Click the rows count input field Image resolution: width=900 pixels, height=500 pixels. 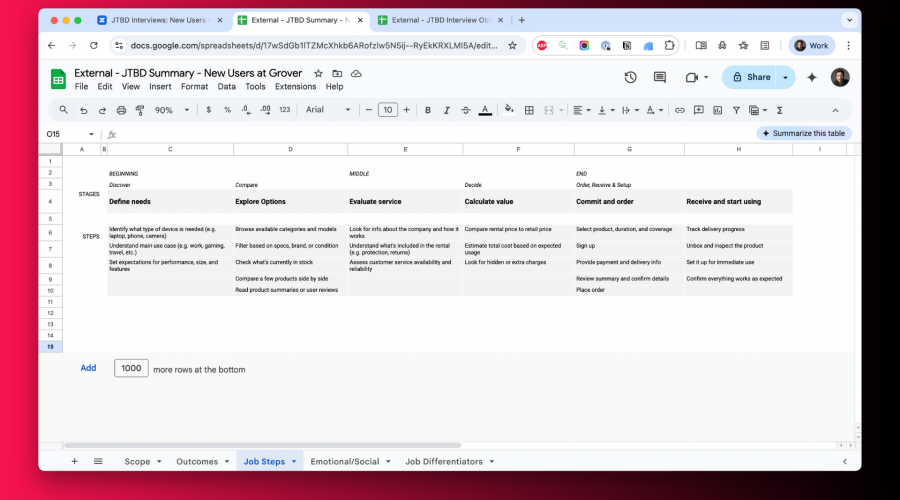131,368
